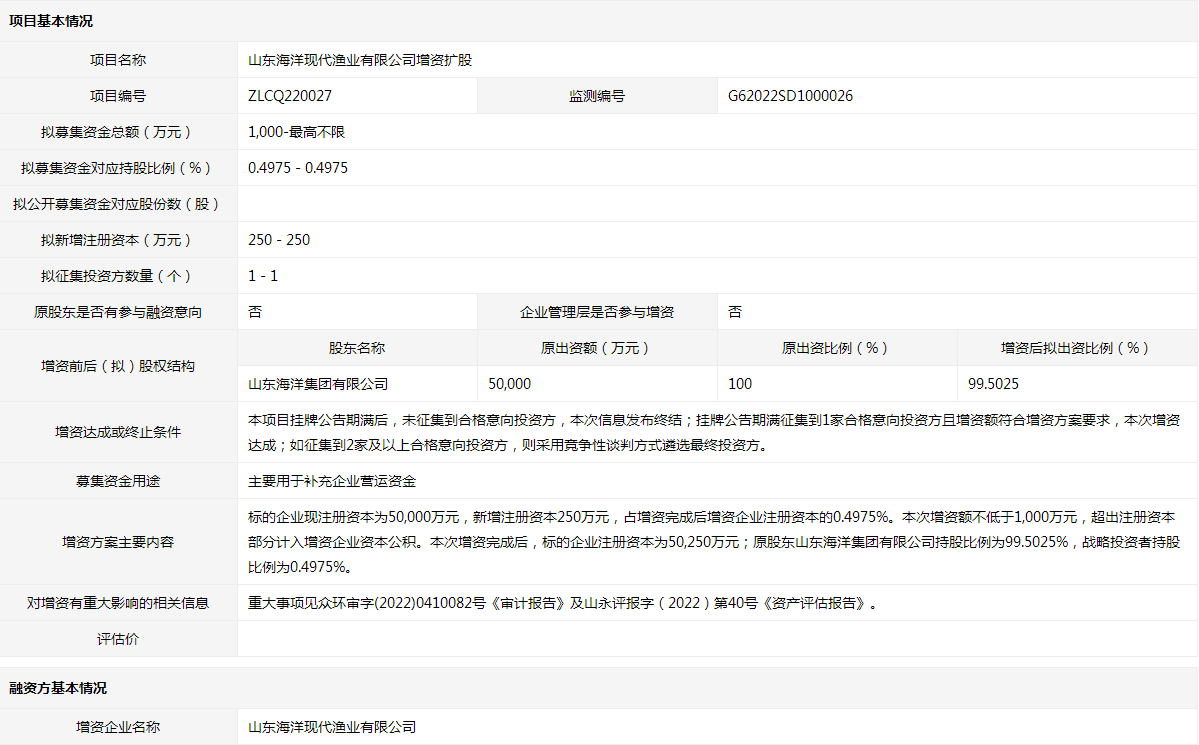Viewport: 1199px width, 745px height.
Task: Select the 增资方案主要内容 label
Action: 119,542
